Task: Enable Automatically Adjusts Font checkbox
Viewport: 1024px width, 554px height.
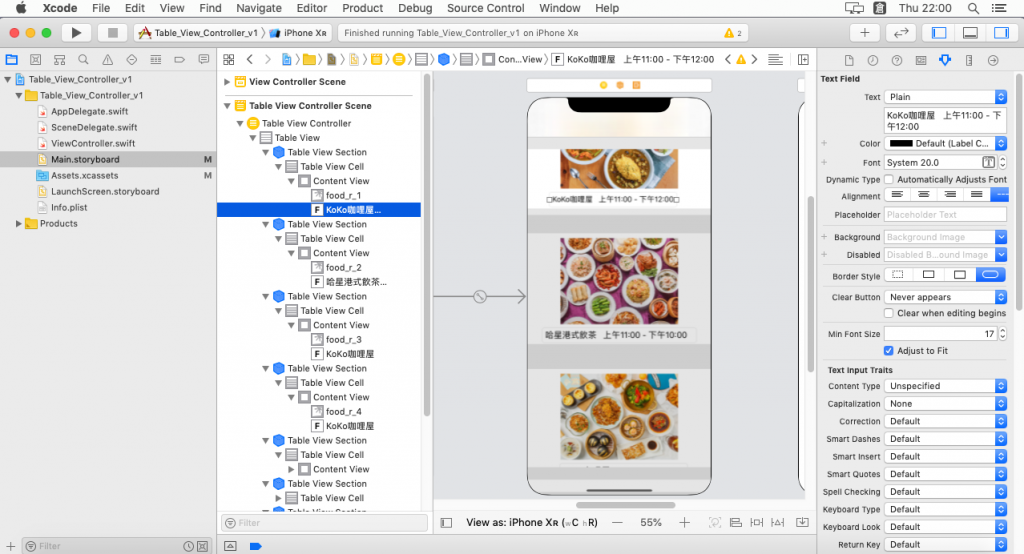Action: click(x=889, y=179)
